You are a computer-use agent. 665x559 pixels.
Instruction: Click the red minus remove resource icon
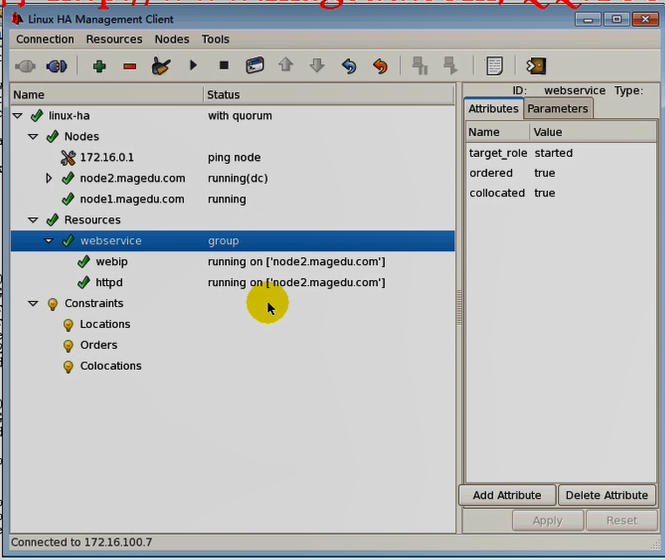click(130, 67)
